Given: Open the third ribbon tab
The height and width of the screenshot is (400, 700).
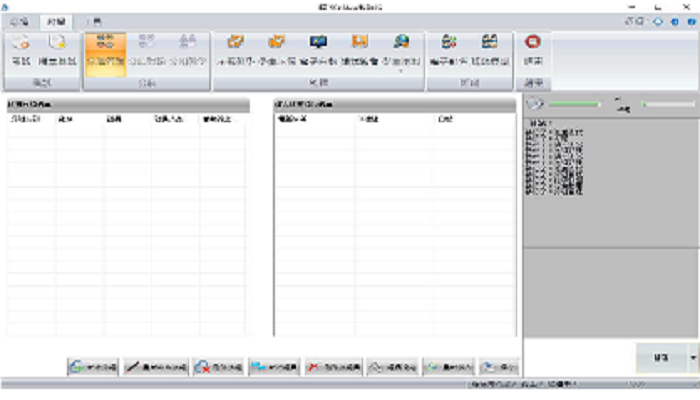Looking at the screenshot, I should pos(92,20).
